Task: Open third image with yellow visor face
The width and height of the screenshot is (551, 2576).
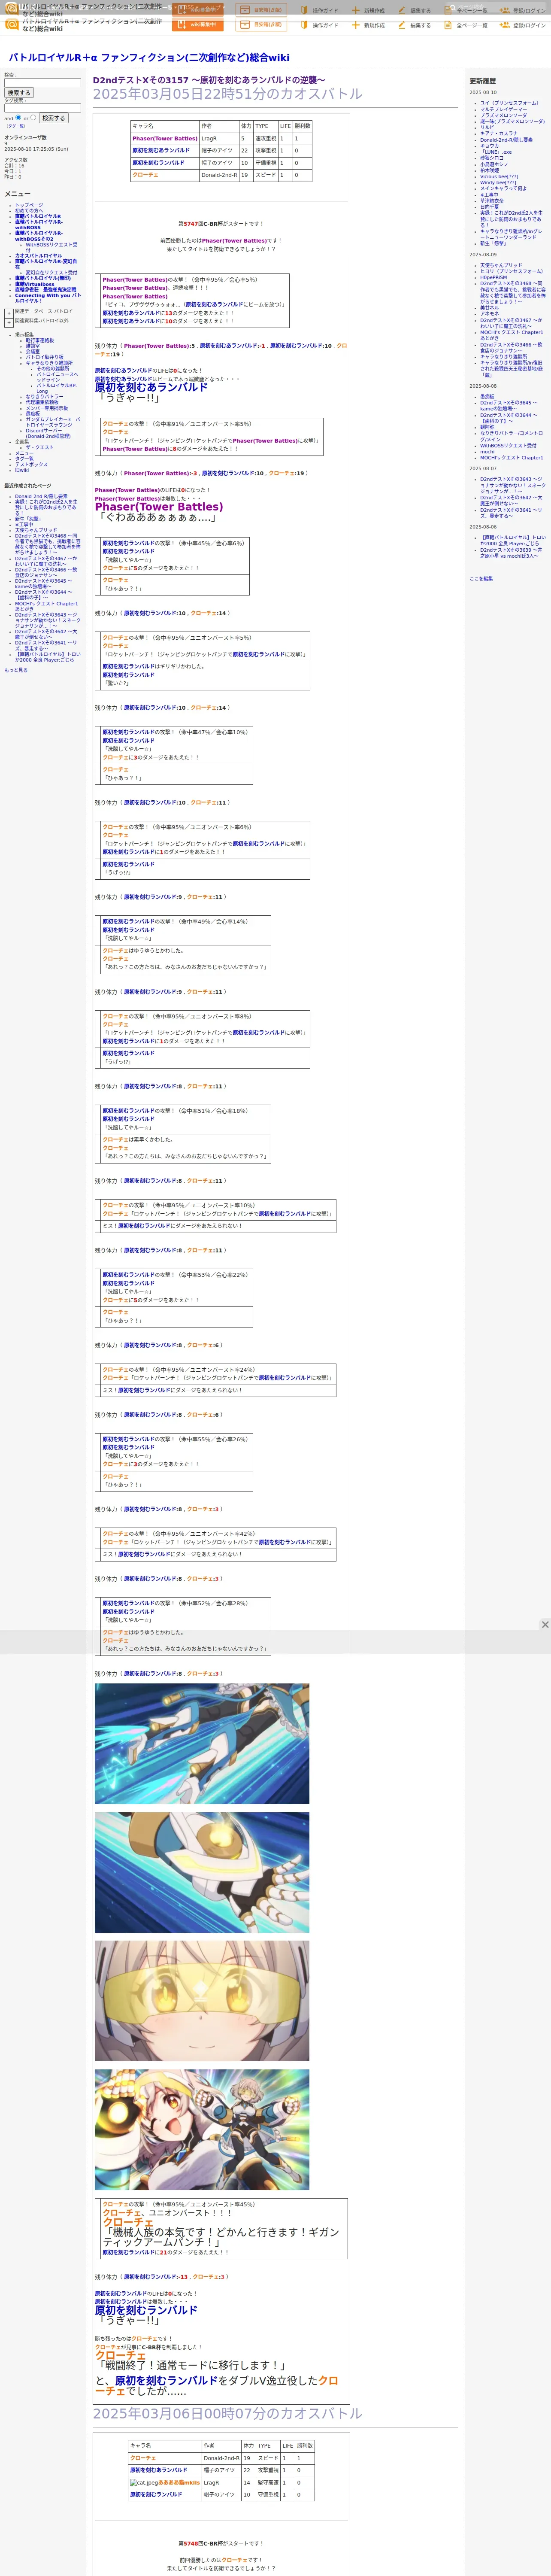Action: [202, 2001]
